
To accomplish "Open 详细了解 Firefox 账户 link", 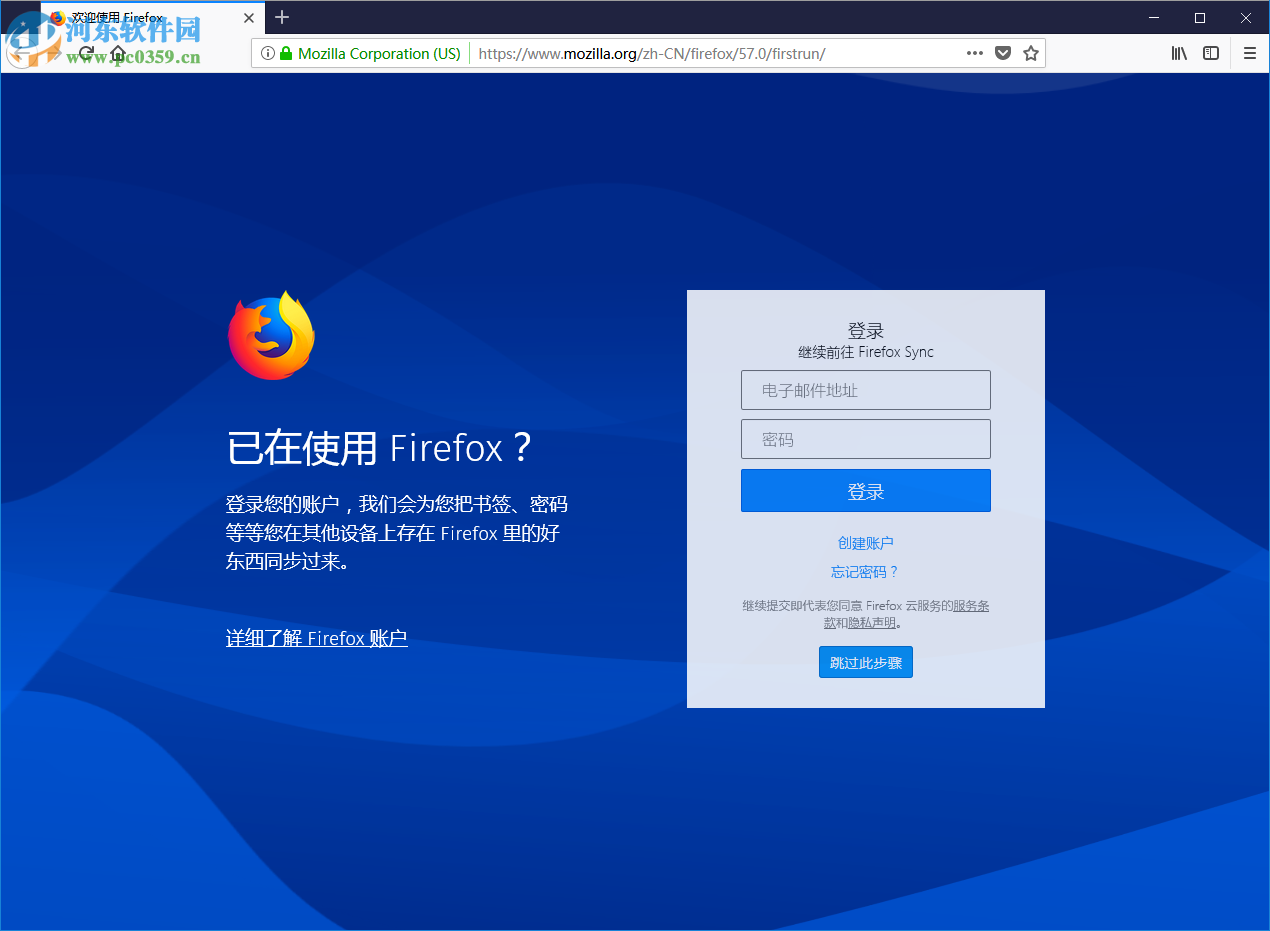I will tap(316, 637).
